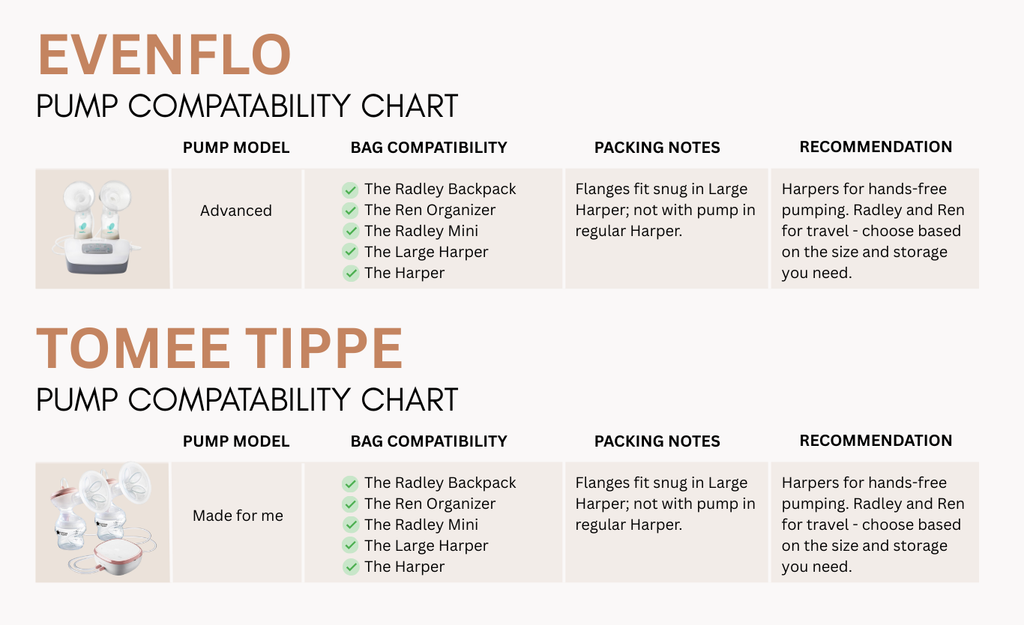Click Tomee Tippe's Large Harper checkmark
1024x625 pixels.
[x=350, y=546]
